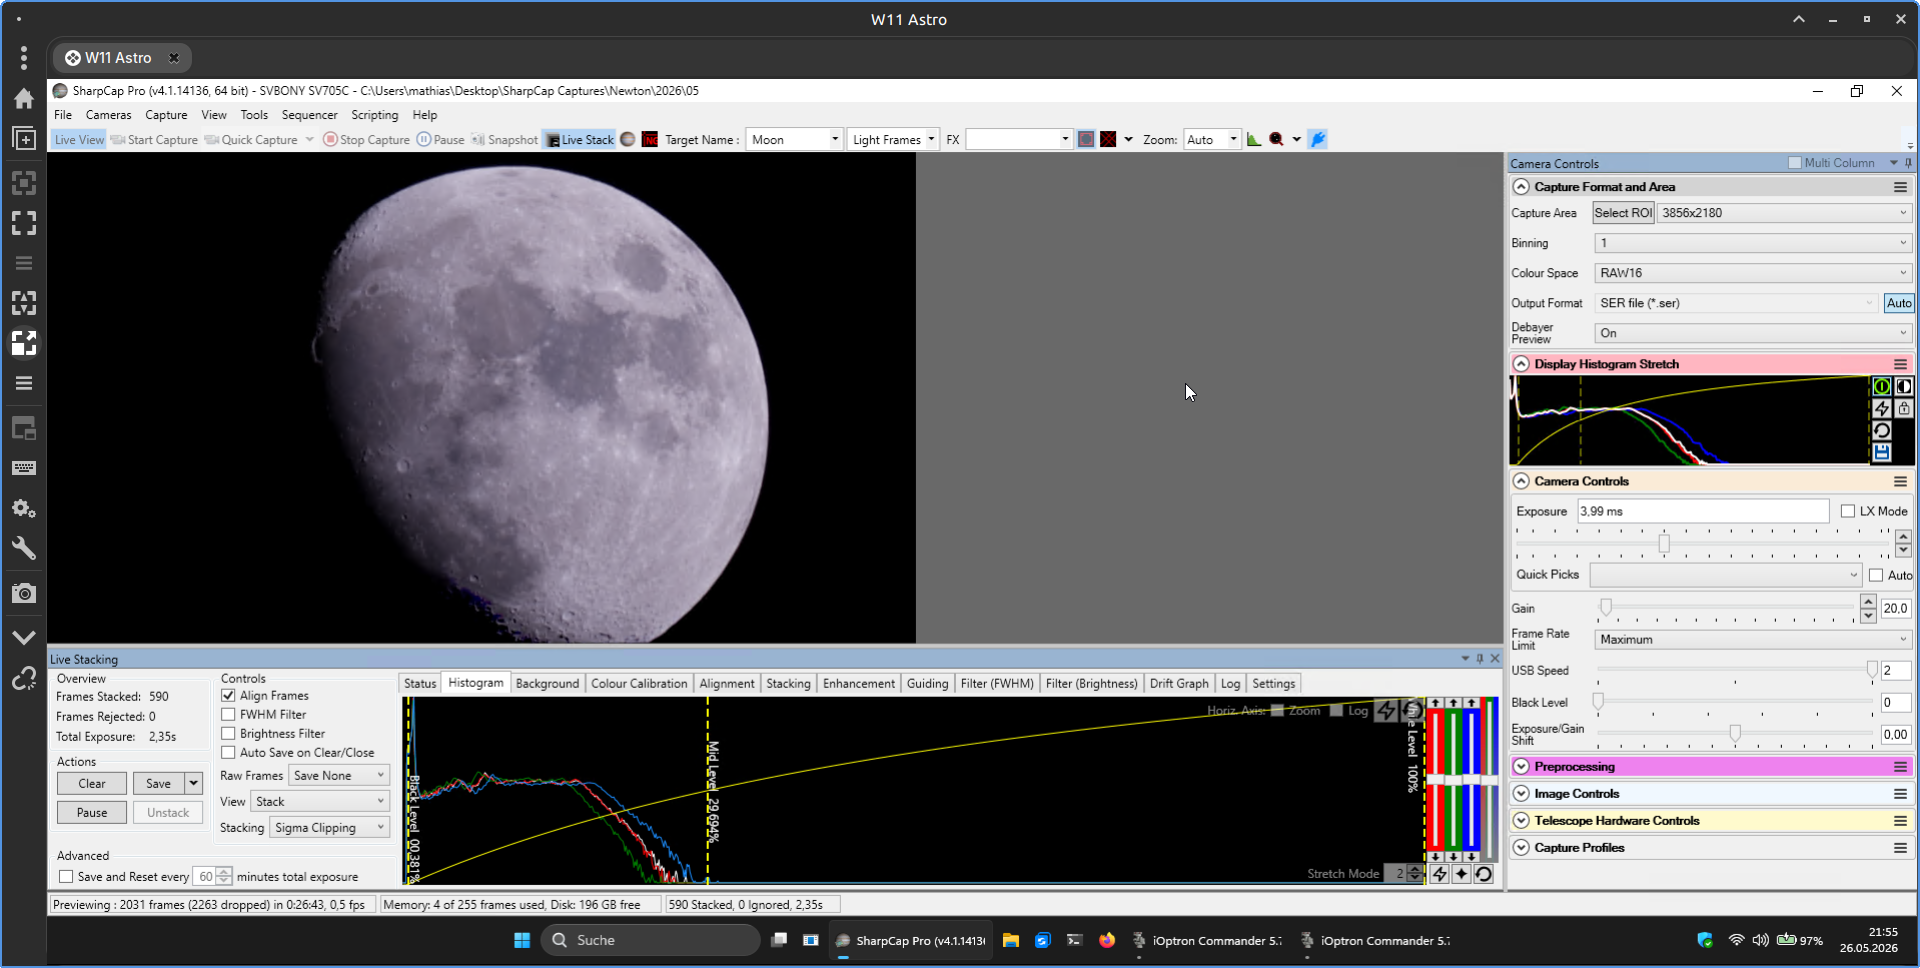This screenshot has width=1920, height=968.
Task: Click the keyboard icon in left sidebar
Action: 24,468
